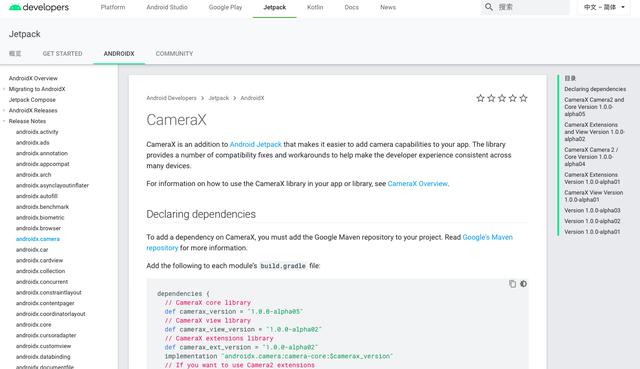The image size is (640, 369).
Task: Jump to CameraX View Version 1.0.0-alpha01
Action: point(593,196)
